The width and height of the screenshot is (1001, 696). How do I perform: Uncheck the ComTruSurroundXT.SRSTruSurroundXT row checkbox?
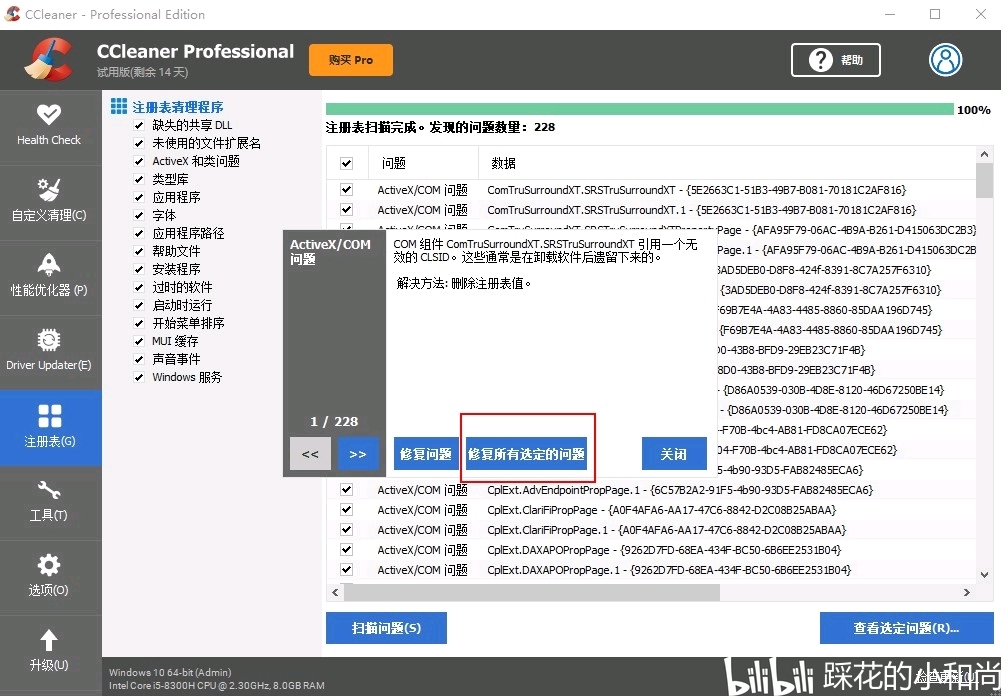[347, 190]
